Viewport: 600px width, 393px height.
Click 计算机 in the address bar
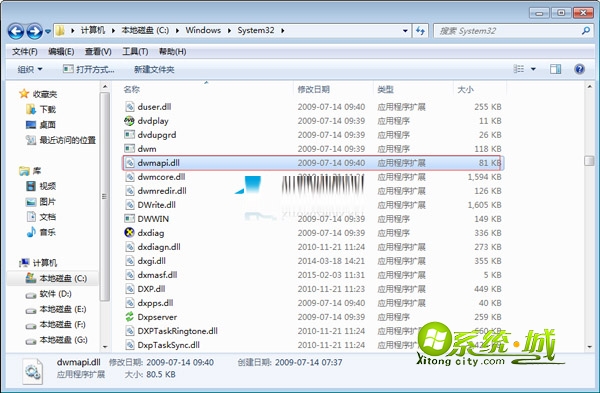[92, 30]
